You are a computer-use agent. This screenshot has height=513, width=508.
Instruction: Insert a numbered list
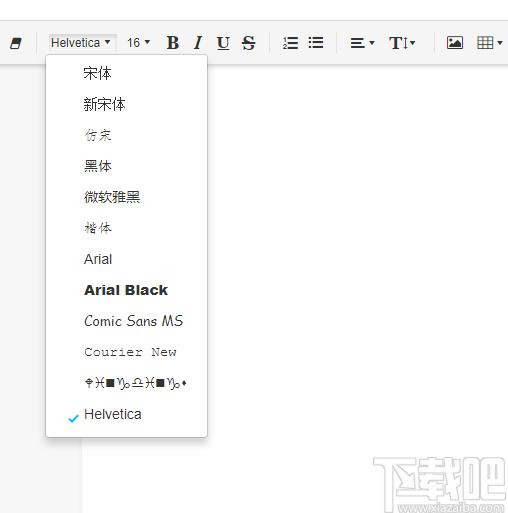(290, 43)
